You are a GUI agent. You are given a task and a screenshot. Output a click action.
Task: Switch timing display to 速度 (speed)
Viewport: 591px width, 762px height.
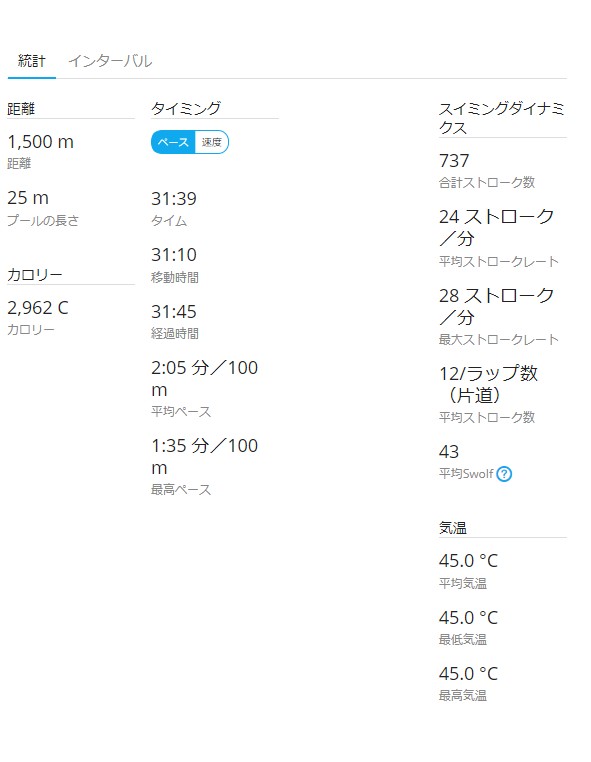tap(211, 142)
